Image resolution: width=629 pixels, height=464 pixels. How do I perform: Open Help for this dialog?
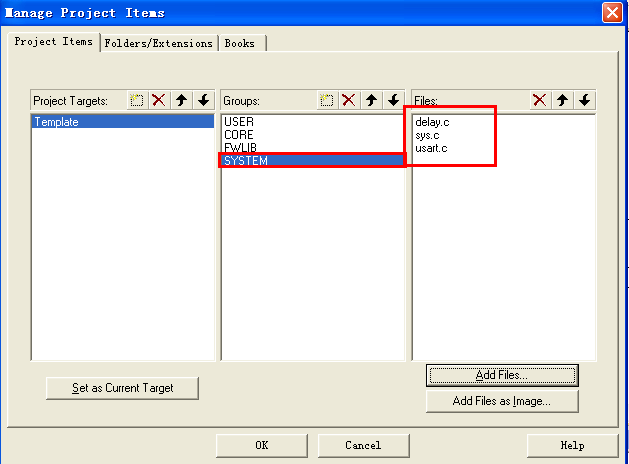tap(572, 445)
